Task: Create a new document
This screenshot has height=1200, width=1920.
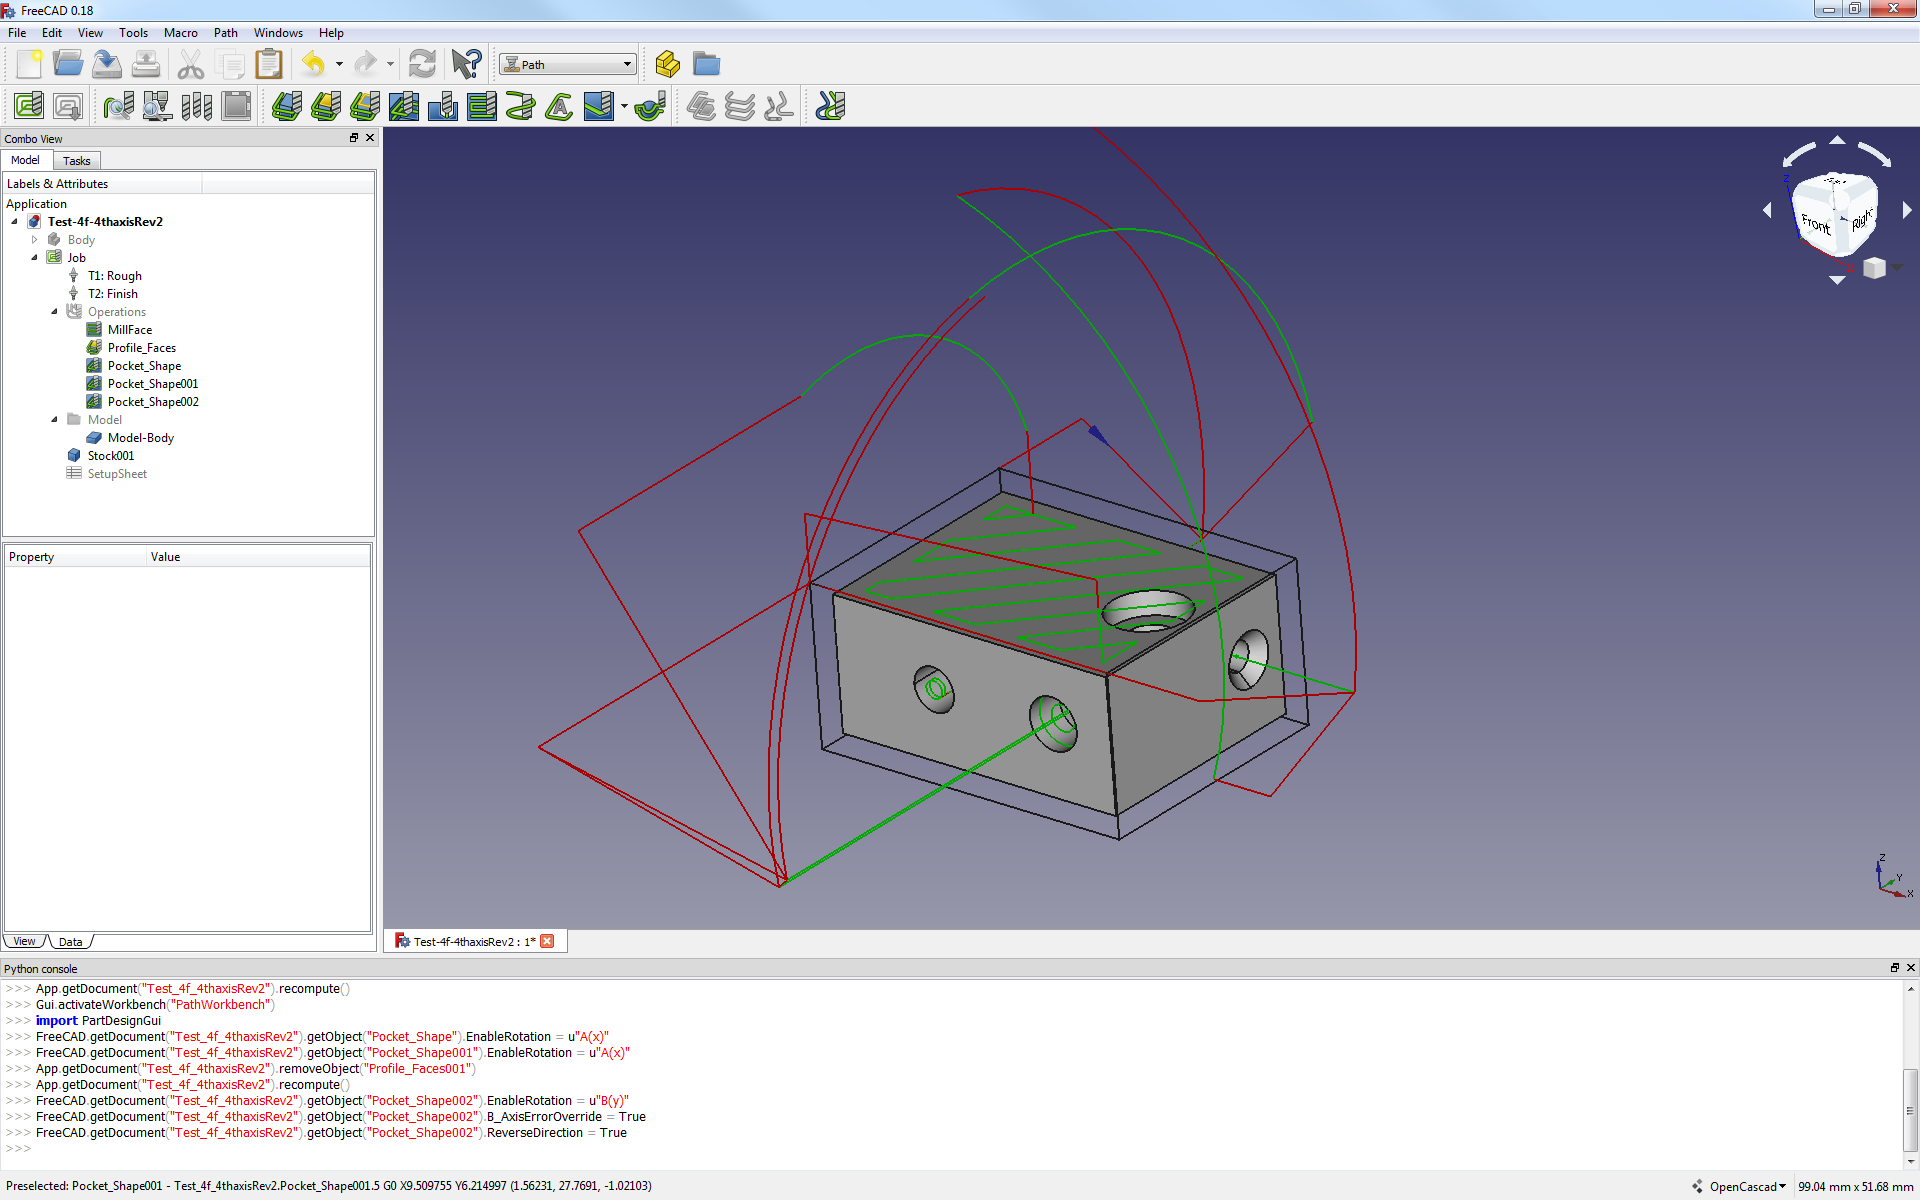Action: (x=29, y=65)
